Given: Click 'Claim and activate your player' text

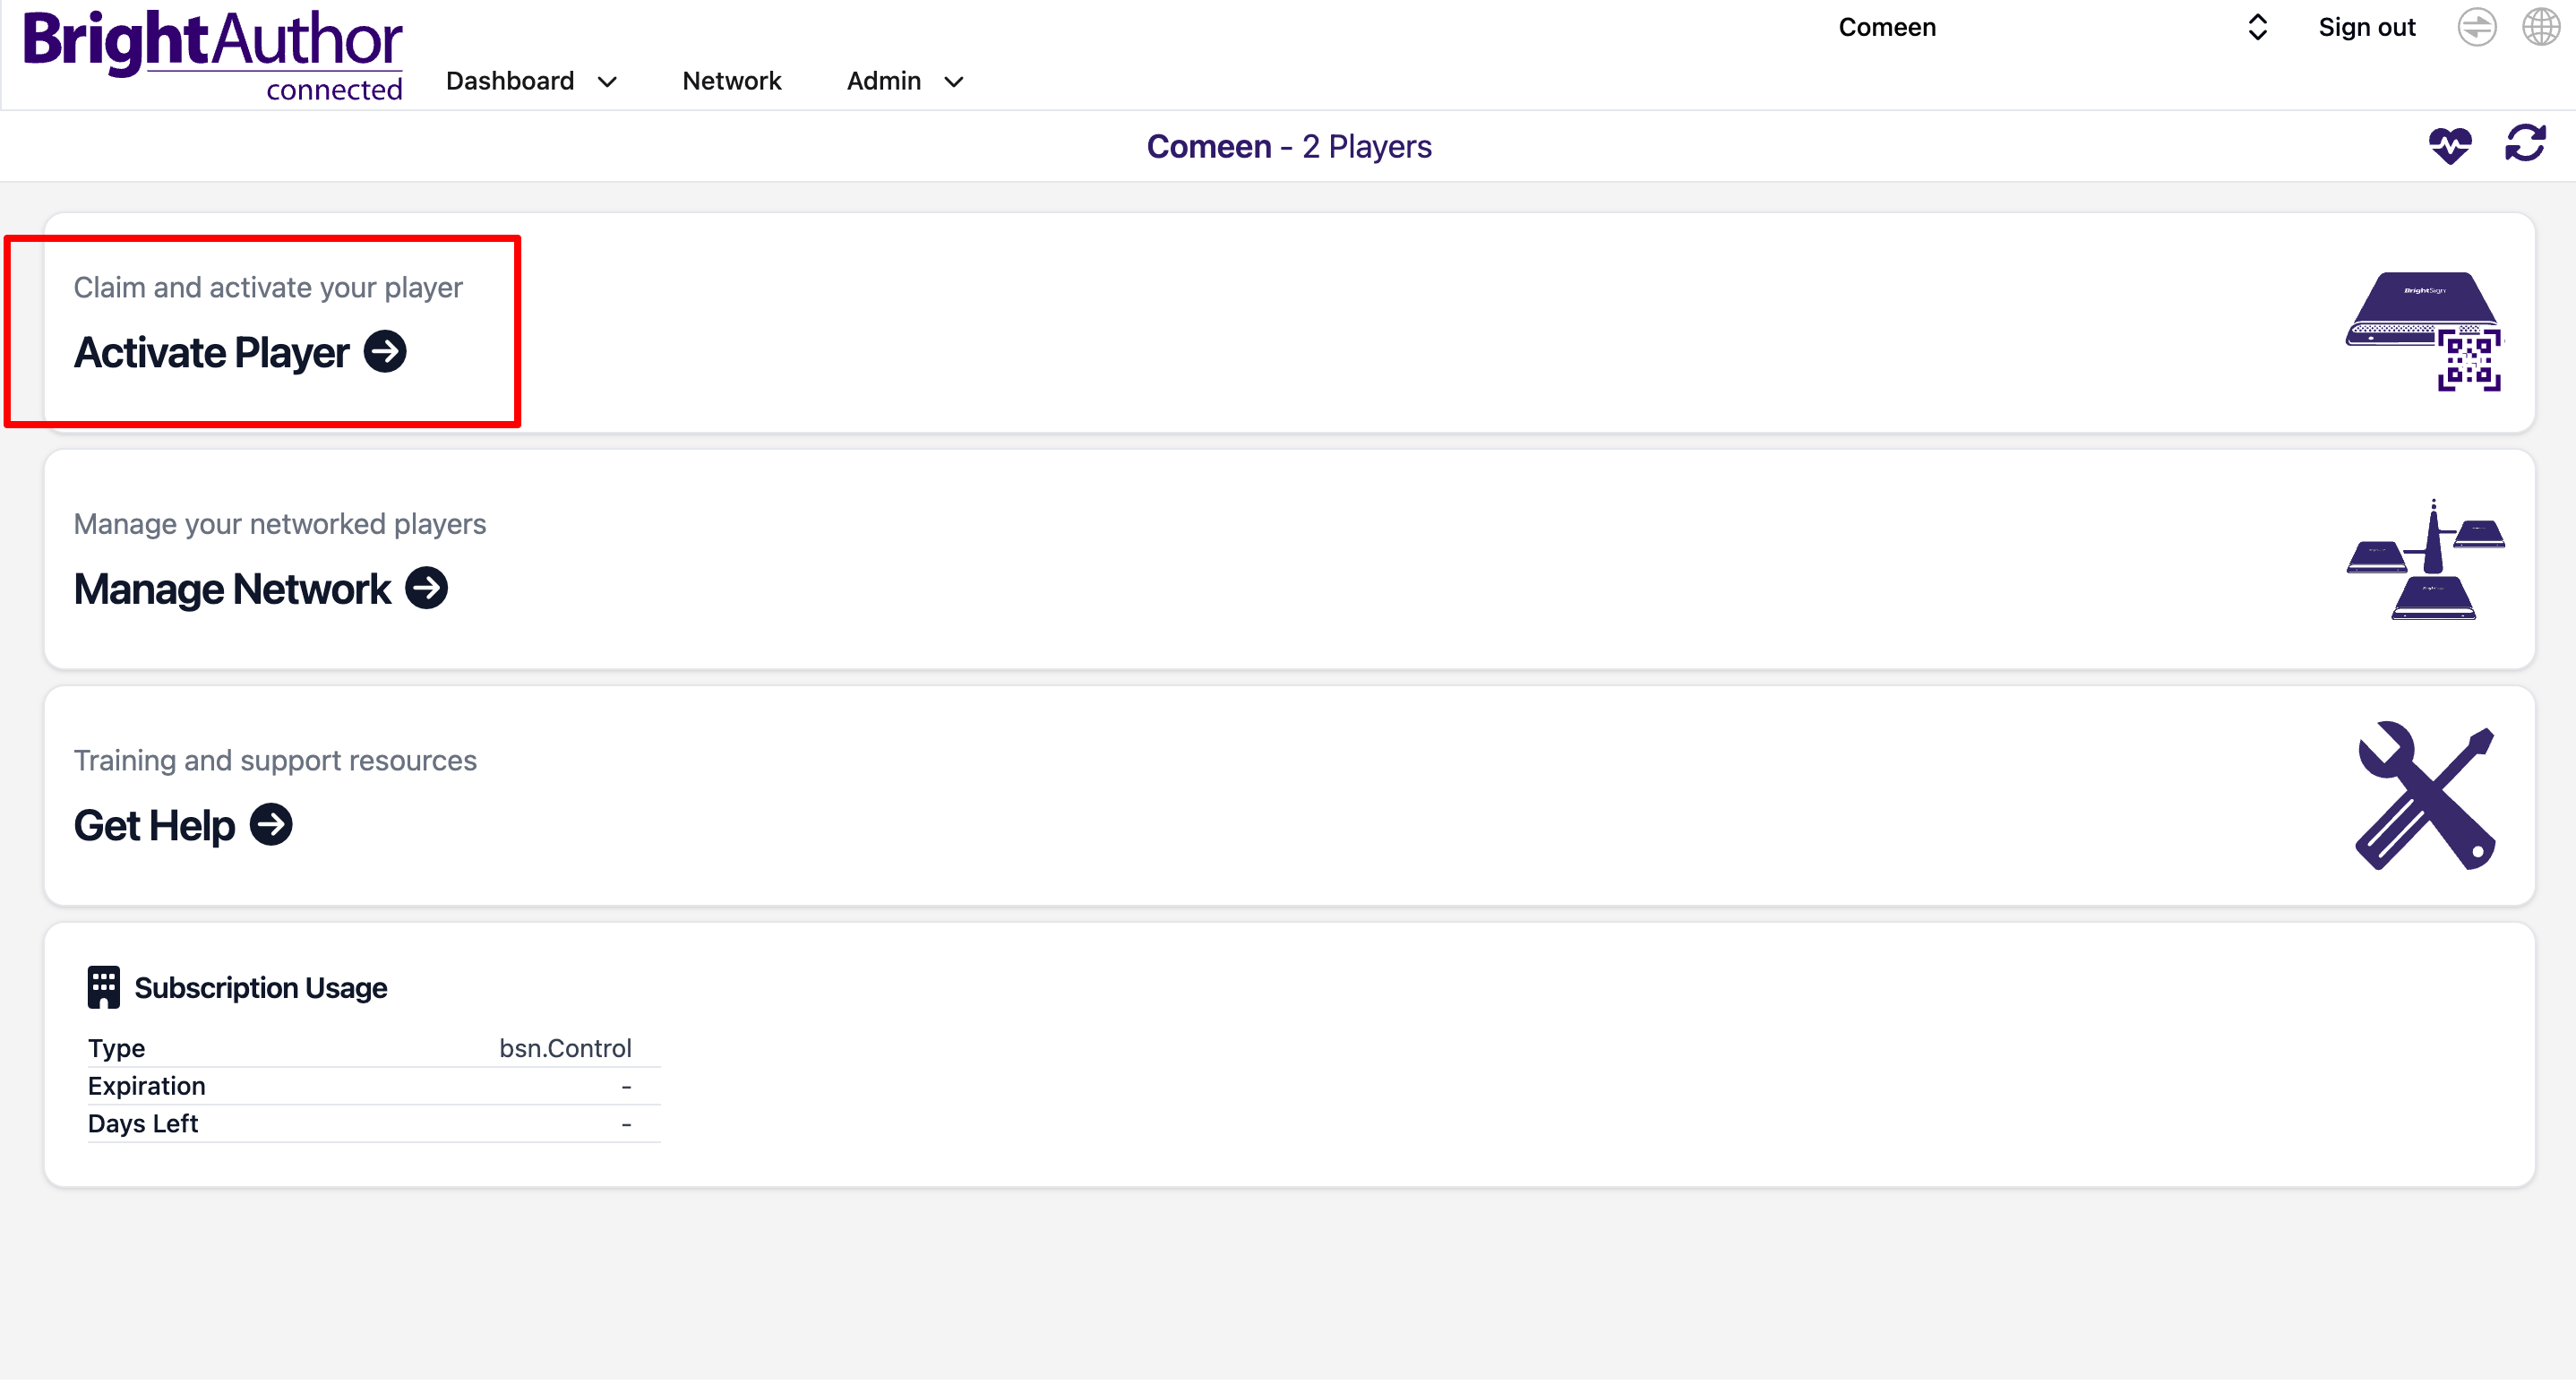Looking at the screenshot, I should click(x=268, y=288).
